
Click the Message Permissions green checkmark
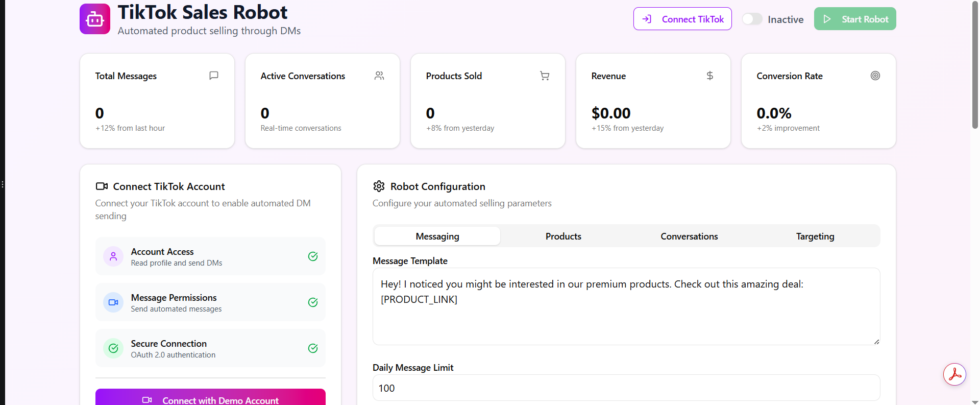313,303
